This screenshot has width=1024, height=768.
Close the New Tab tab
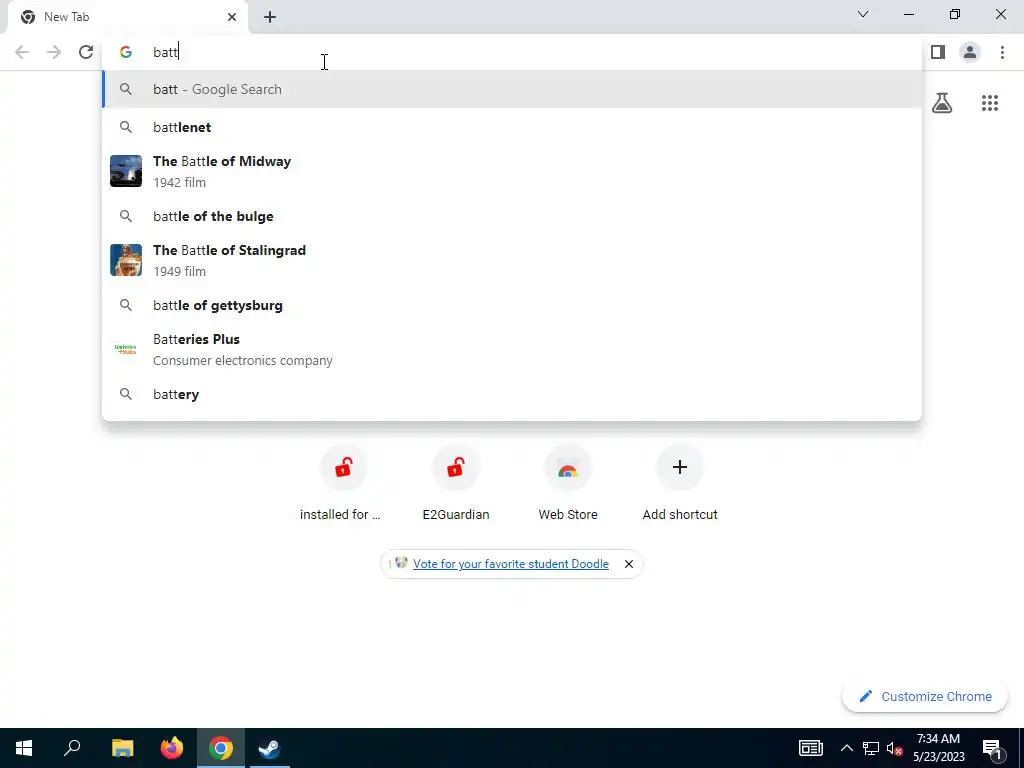point(231,17)
